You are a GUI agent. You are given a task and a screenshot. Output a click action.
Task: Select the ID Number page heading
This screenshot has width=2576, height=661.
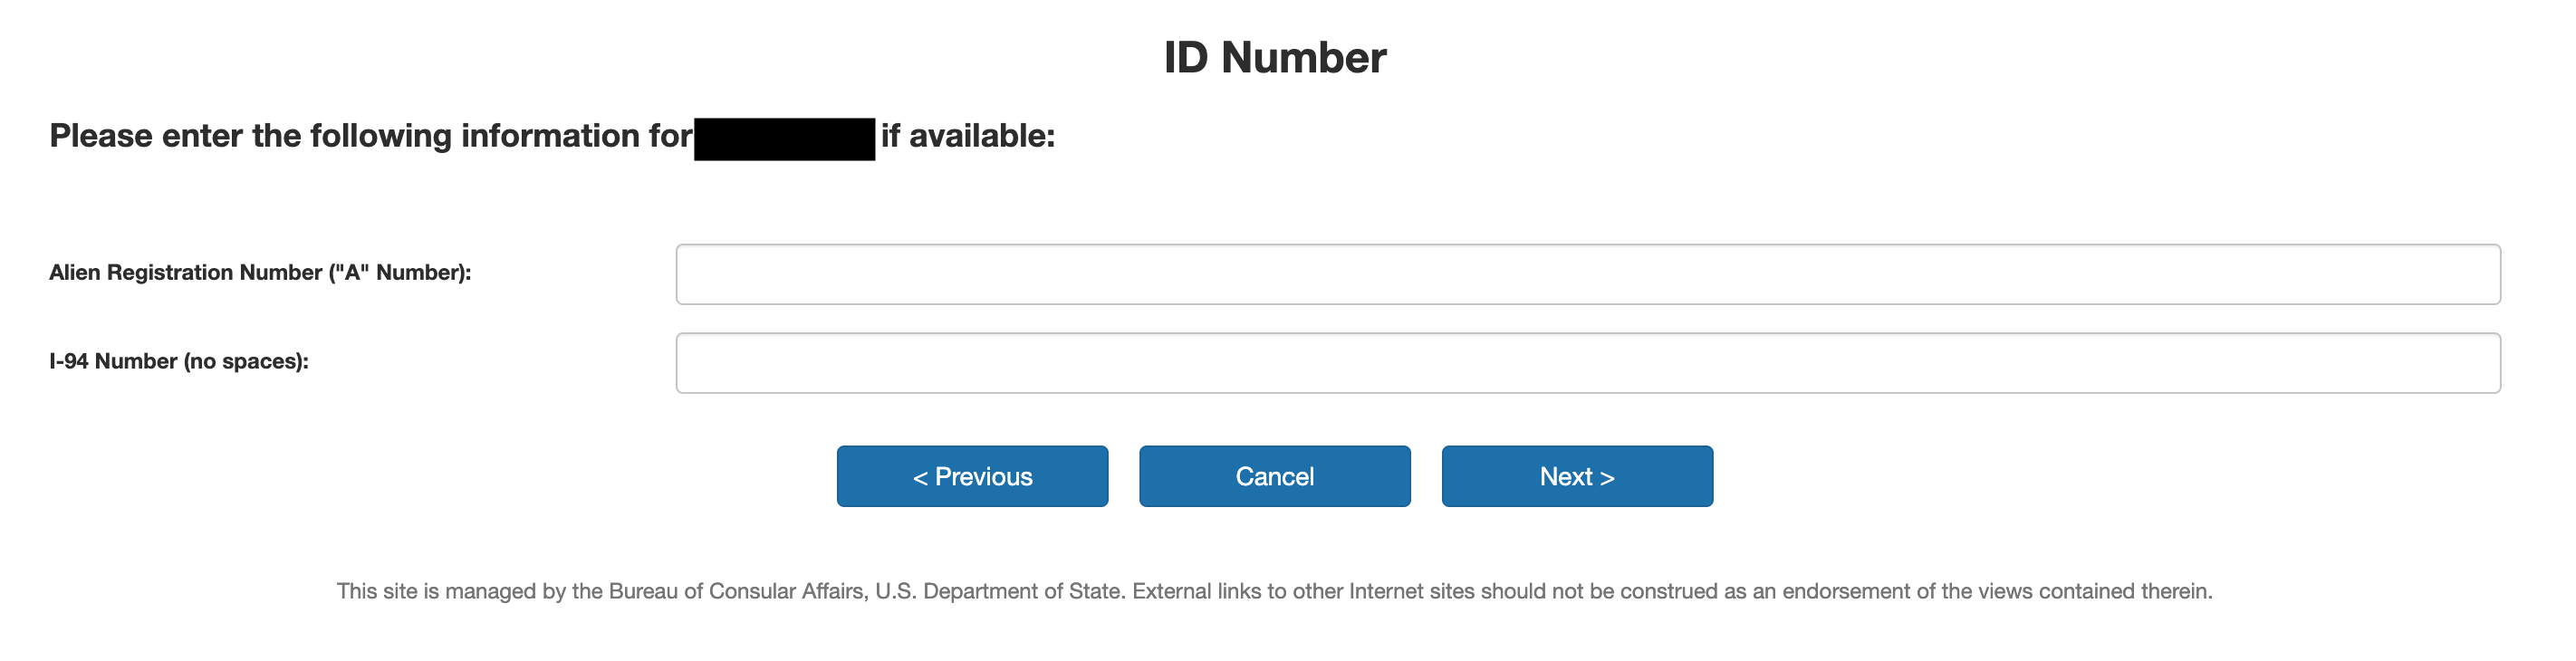pos(1274,57)
